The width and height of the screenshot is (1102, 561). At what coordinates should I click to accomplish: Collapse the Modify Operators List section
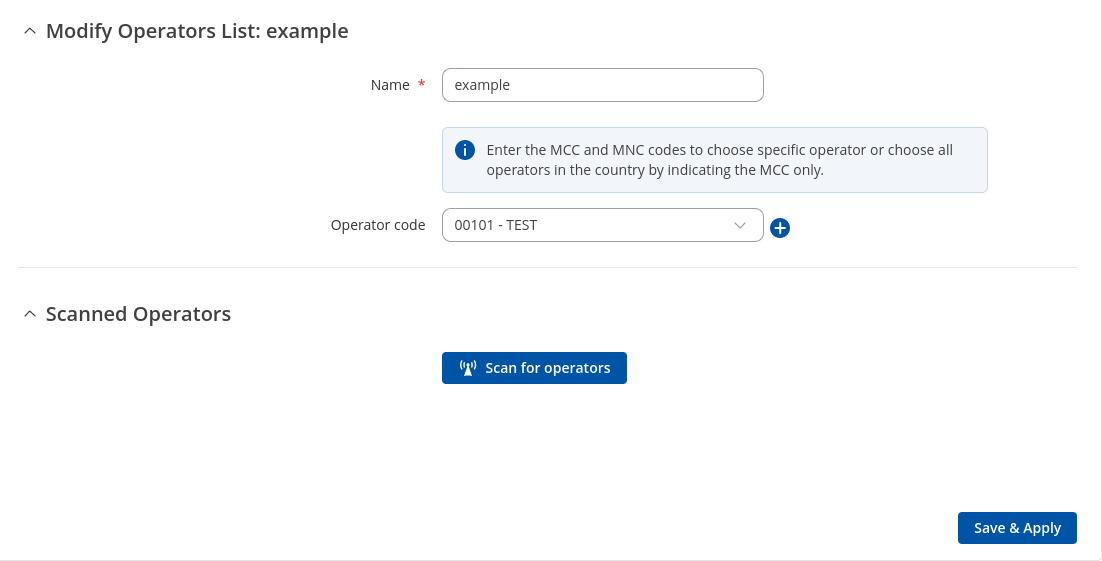[29, 32]
